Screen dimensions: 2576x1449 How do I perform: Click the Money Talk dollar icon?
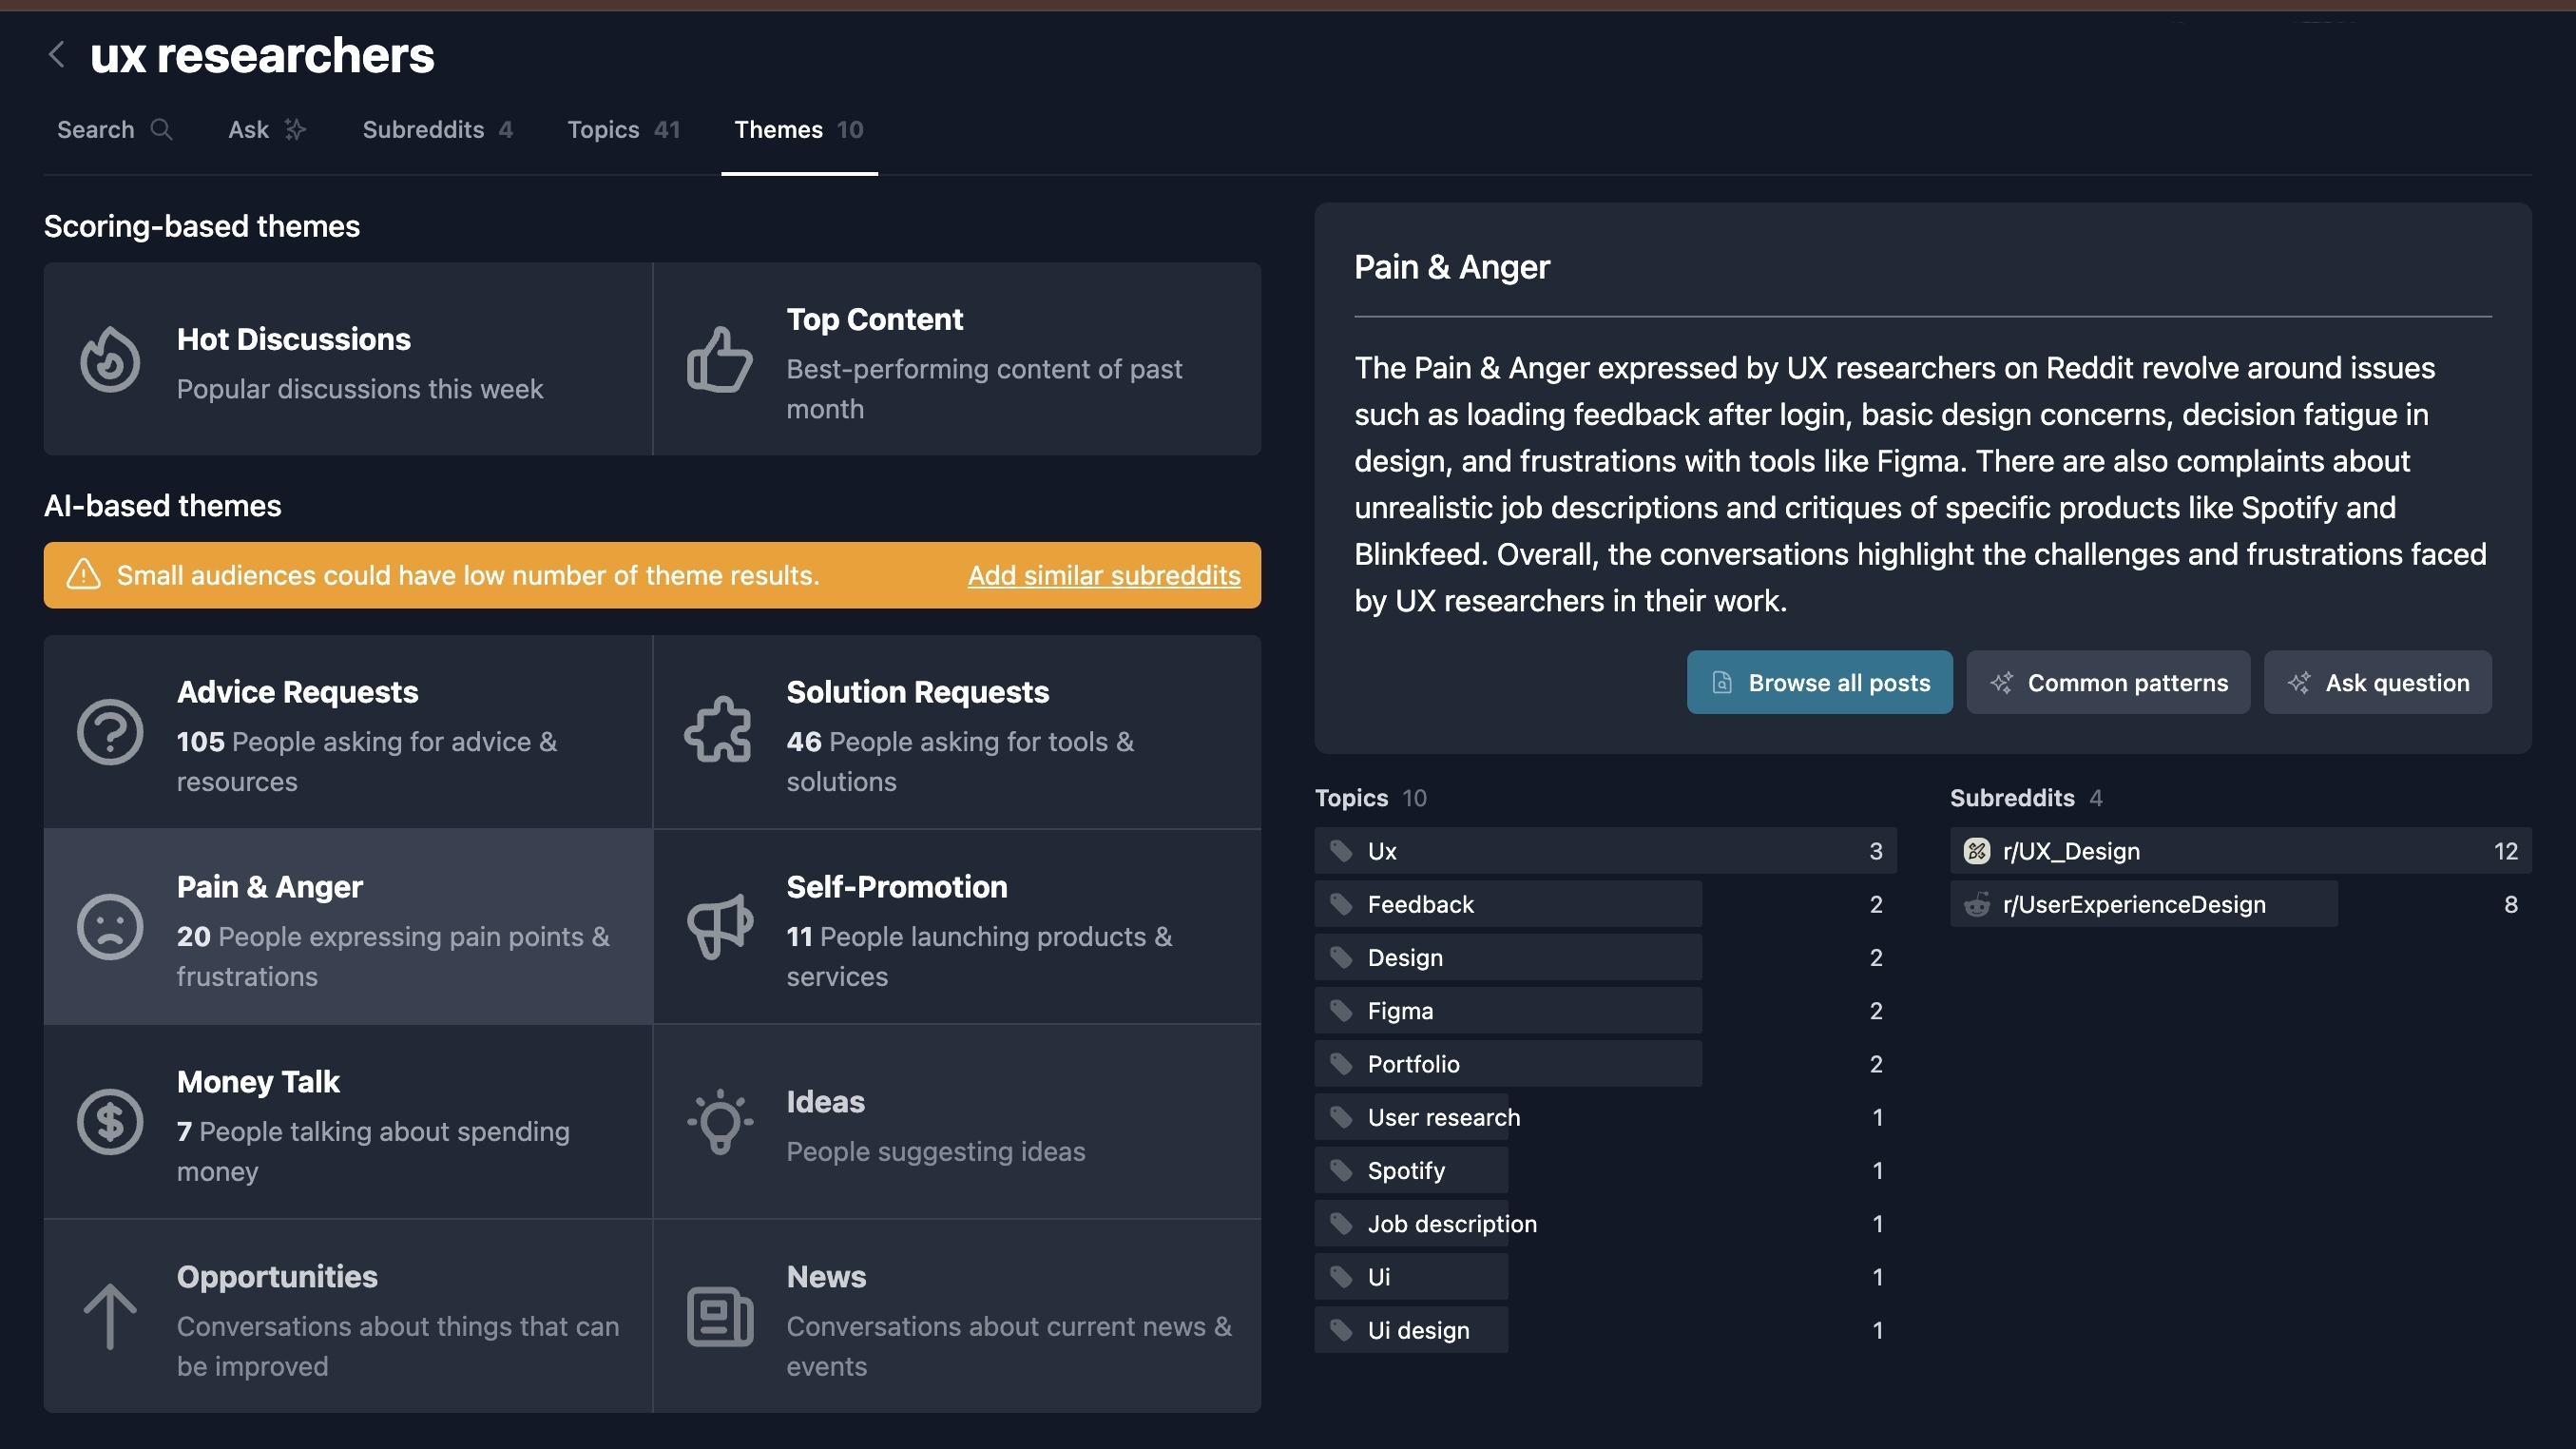click(110, 1121)
